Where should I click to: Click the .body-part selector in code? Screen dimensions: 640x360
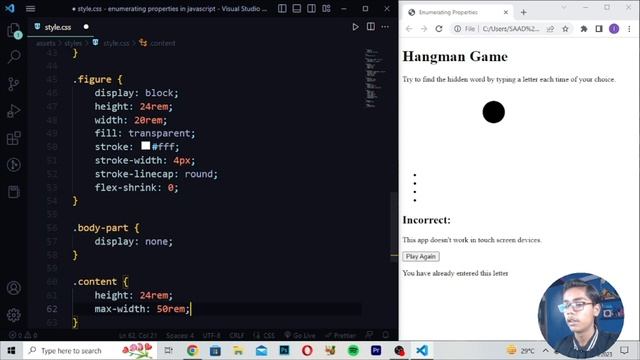point(100,228)
